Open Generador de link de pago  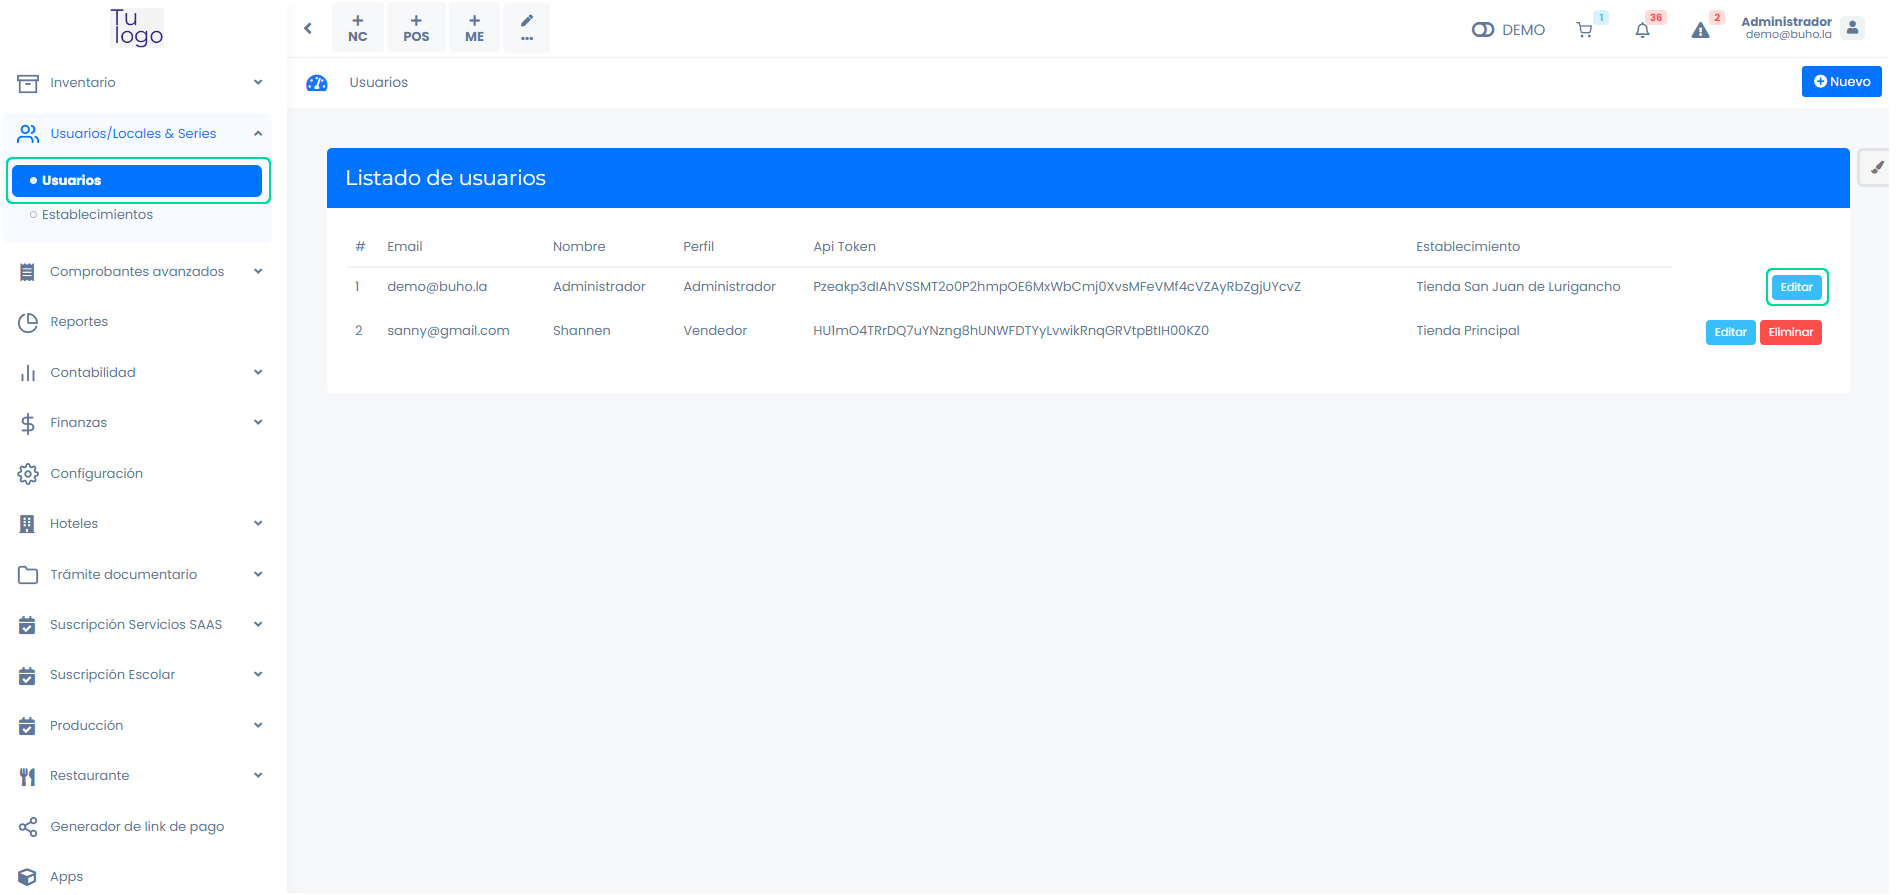pos(137,827)
